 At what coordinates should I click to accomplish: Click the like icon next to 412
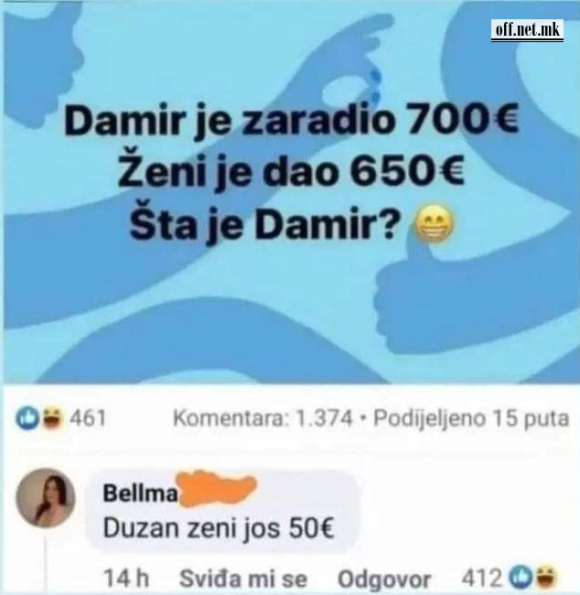click(519, 576)
